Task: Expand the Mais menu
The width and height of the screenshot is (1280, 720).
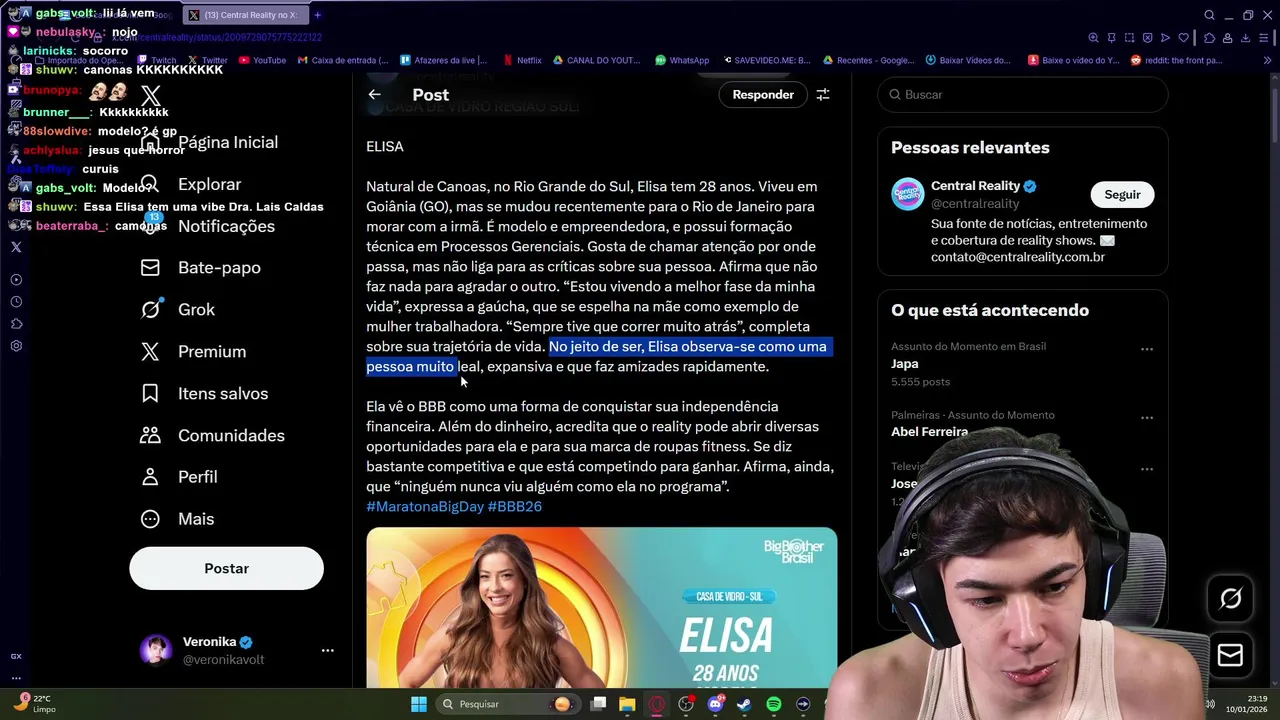Action: tap(177, 519)
